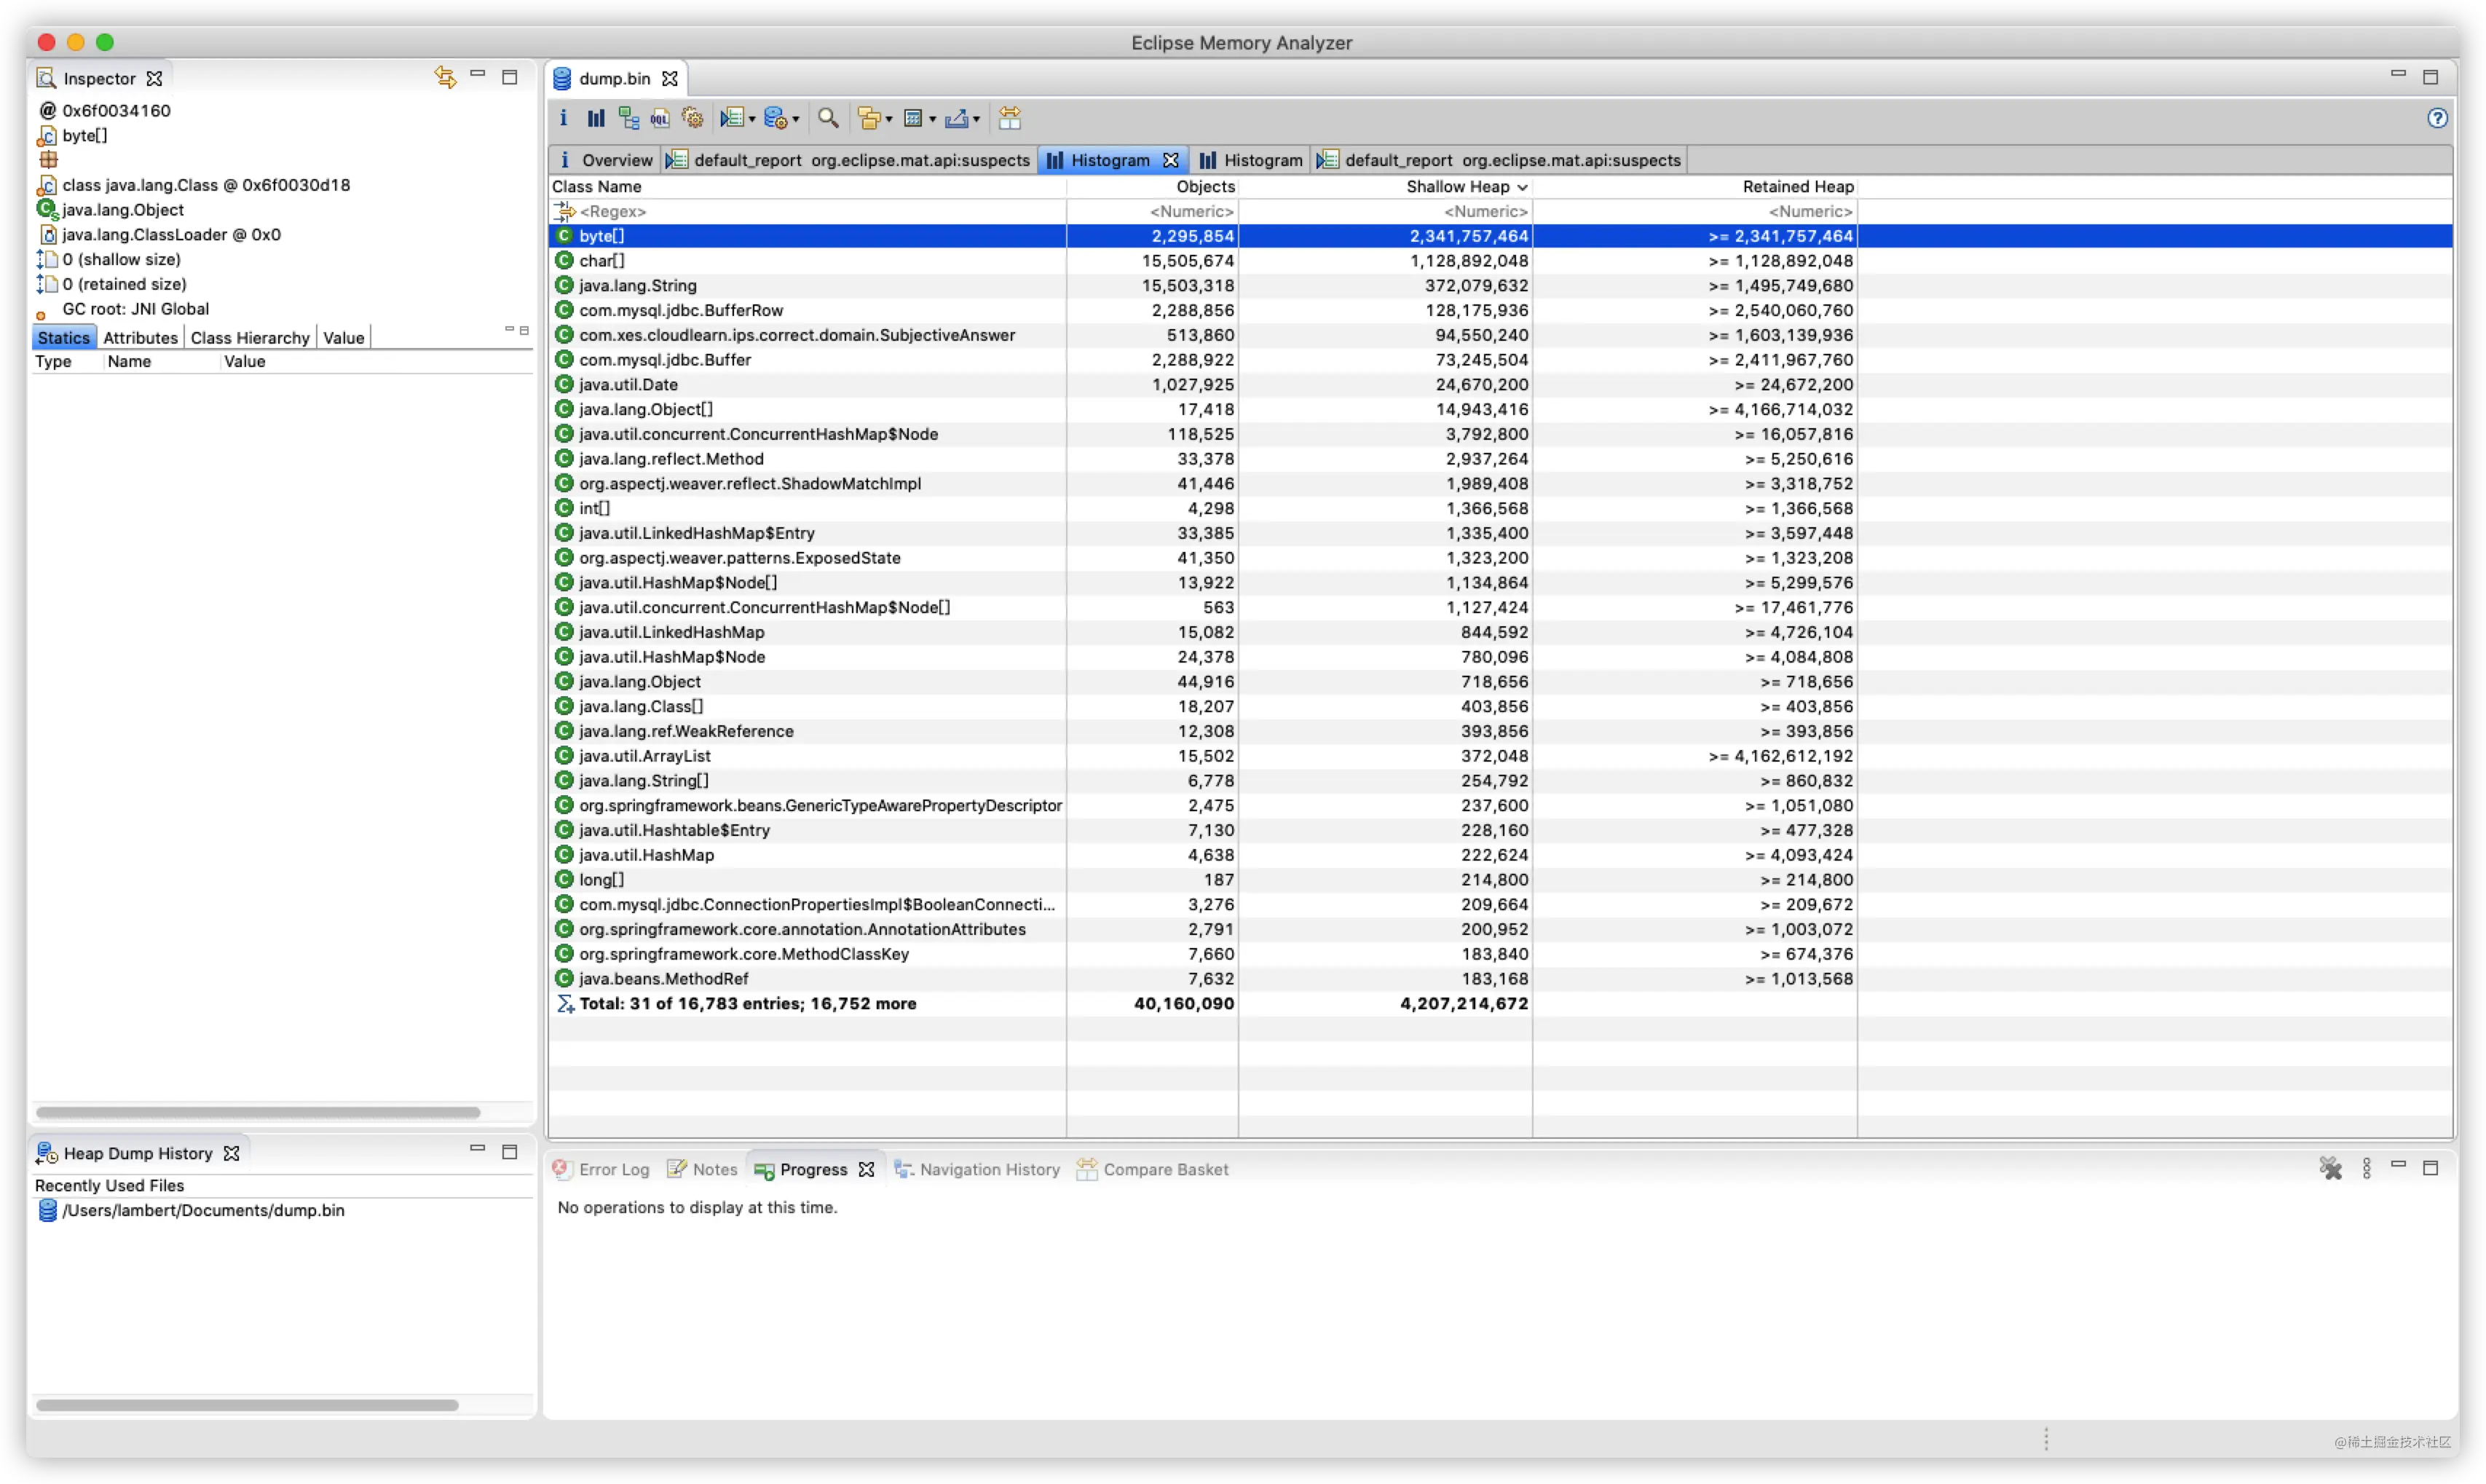Viewport: 2486px width, 1484px height.
Task: Click the Inspector horizontal scrollbar
Action: [258, 1112]
